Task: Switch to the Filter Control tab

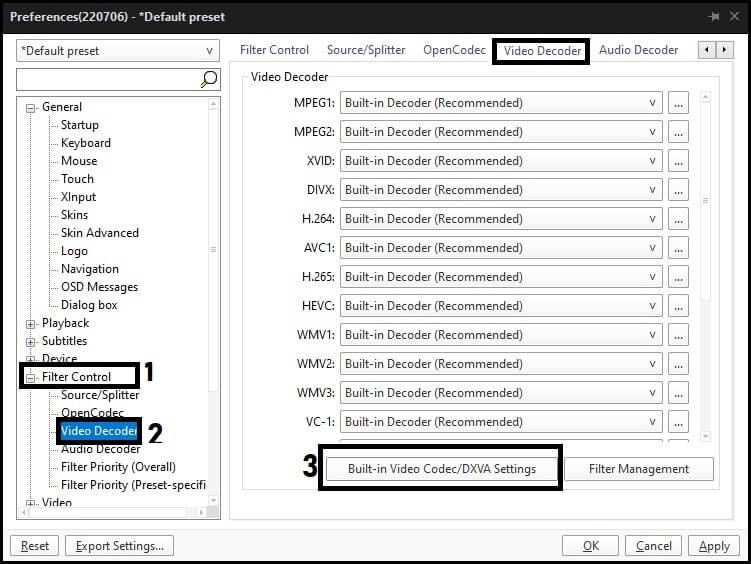Action: (274, 50)
